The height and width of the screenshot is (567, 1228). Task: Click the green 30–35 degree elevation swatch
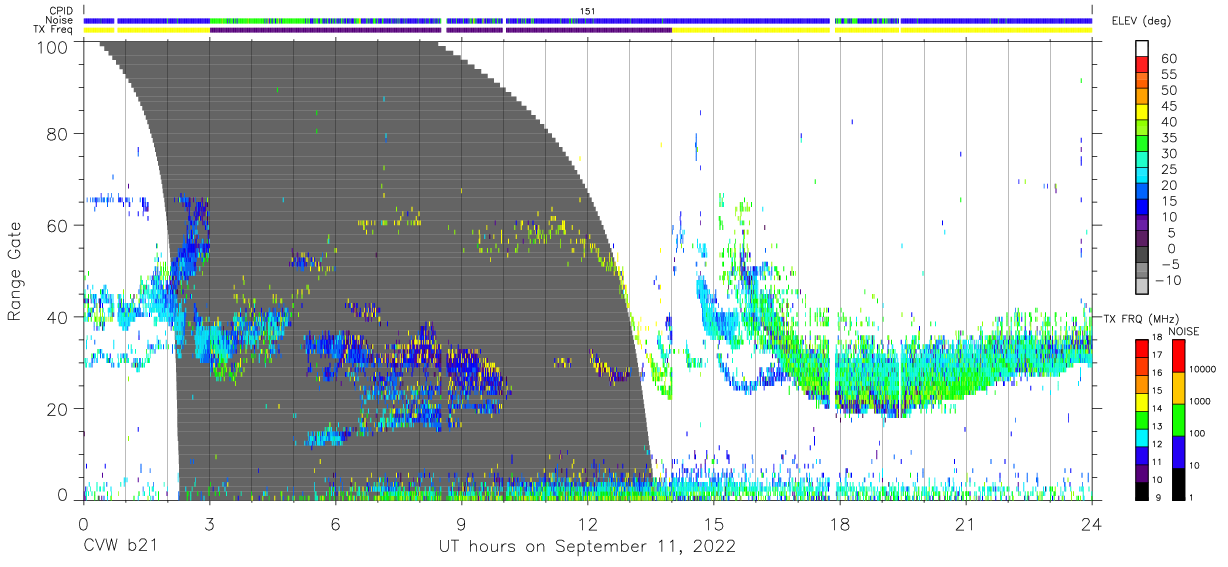(1141, 145)
